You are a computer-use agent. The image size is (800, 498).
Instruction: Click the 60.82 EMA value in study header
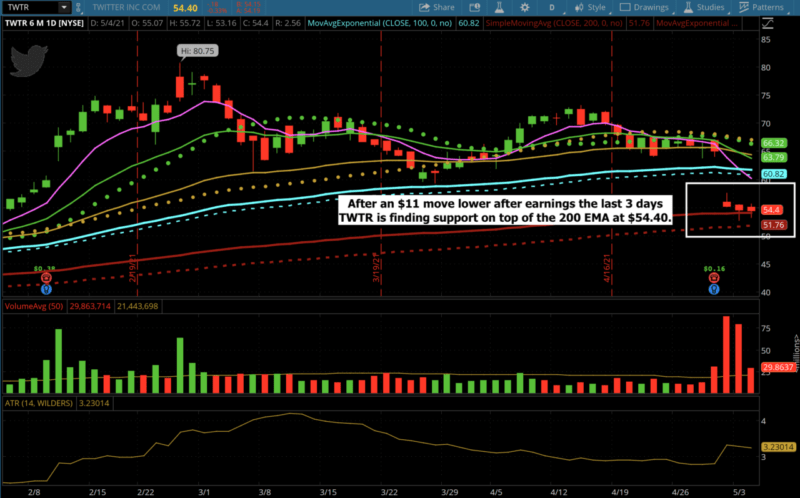pyautogui.click(x=468, y=23)
